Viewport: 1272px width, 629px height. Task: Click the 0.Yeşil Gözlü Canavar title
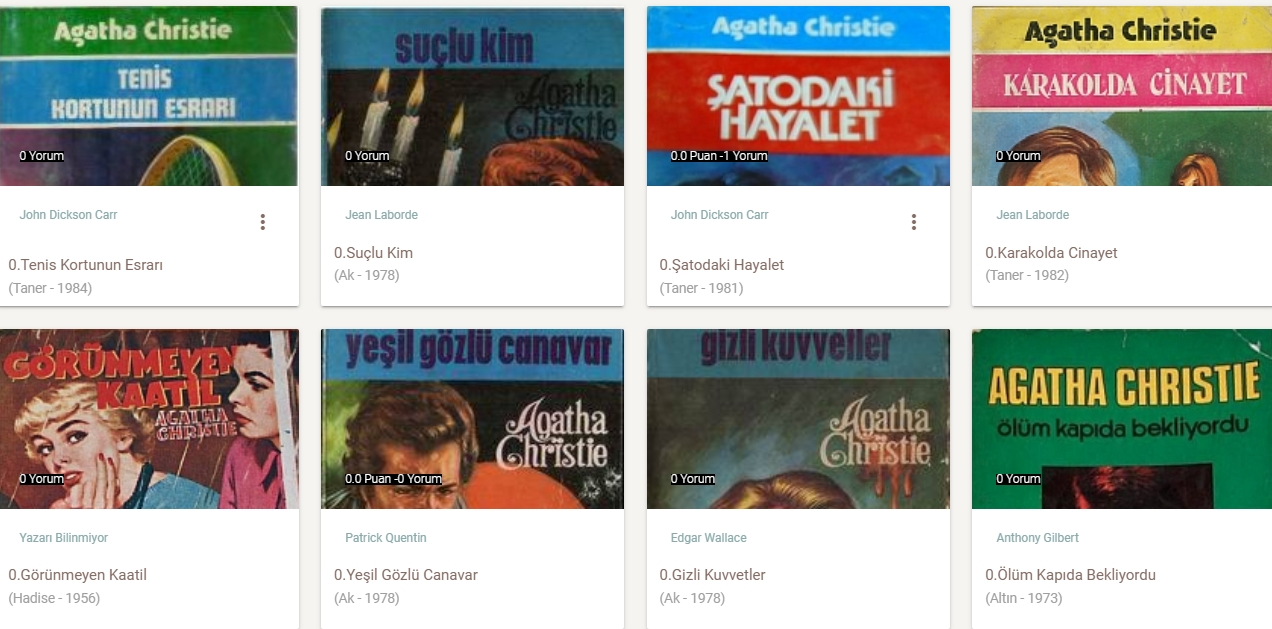406,575
